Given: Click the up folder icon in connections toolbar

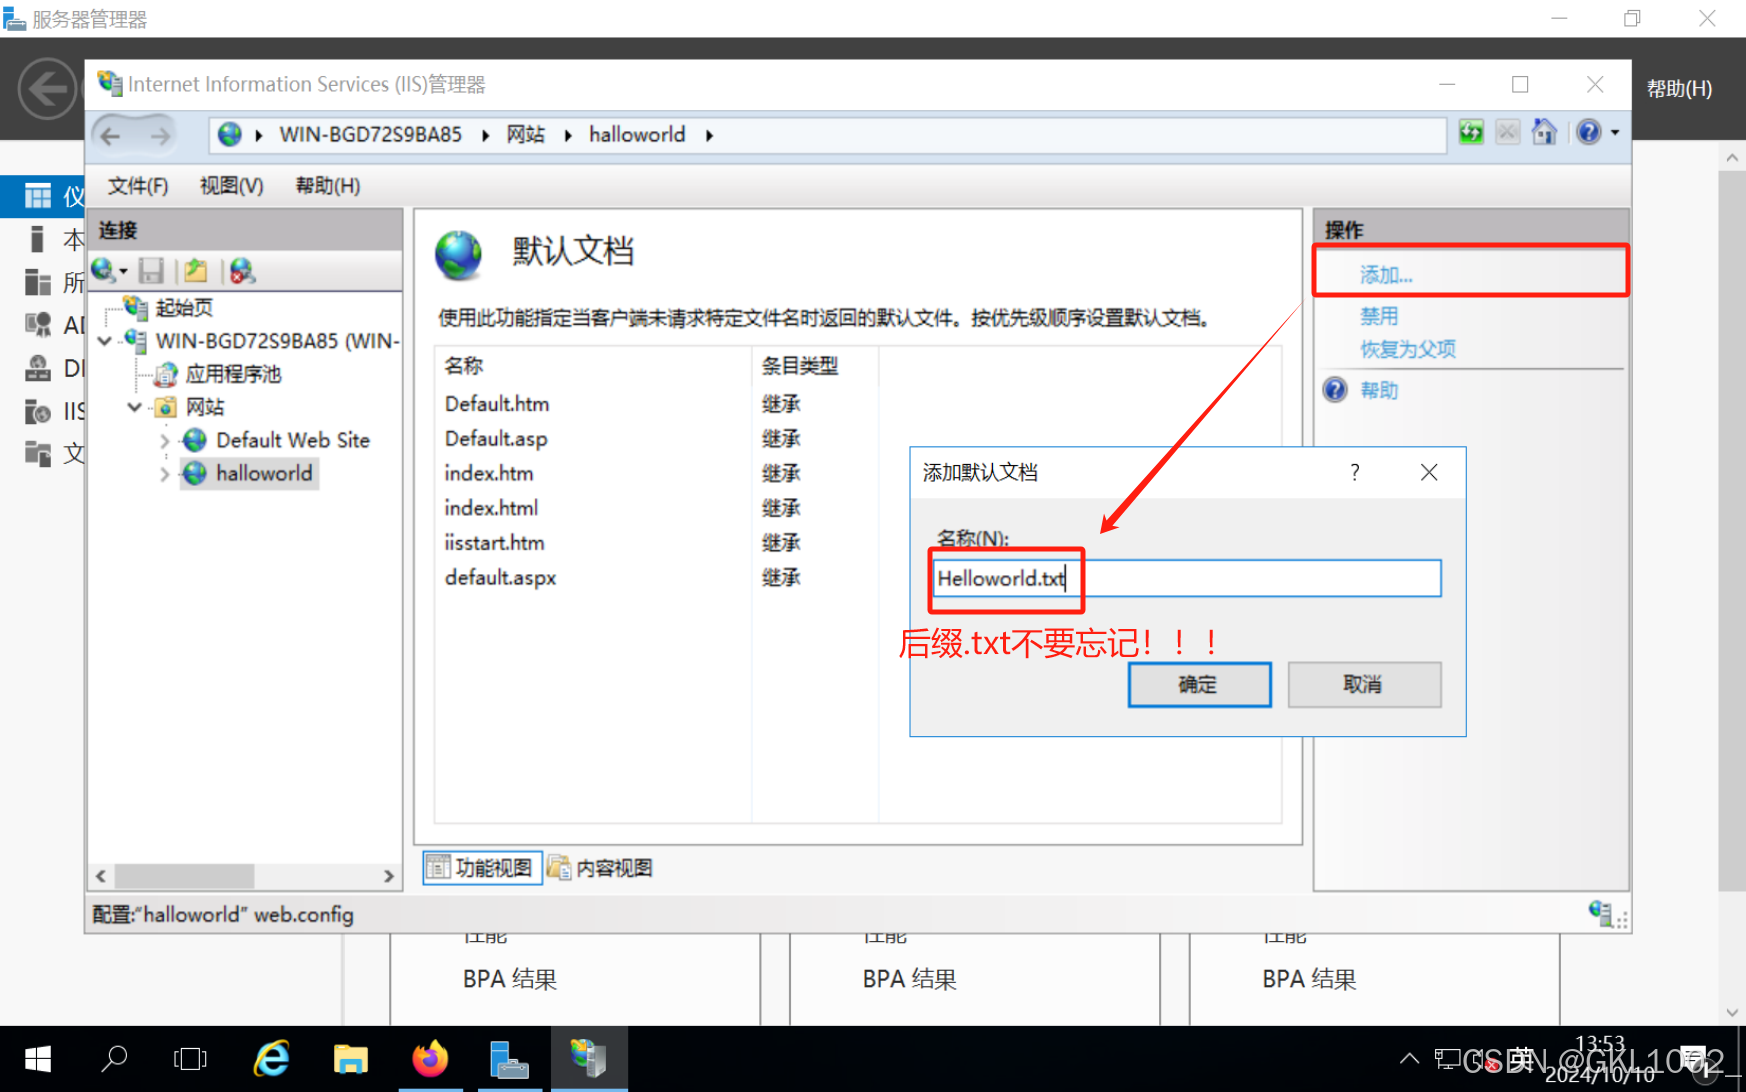Looking at the screenshot, I should pyautogui.click(x=196, y=270).
